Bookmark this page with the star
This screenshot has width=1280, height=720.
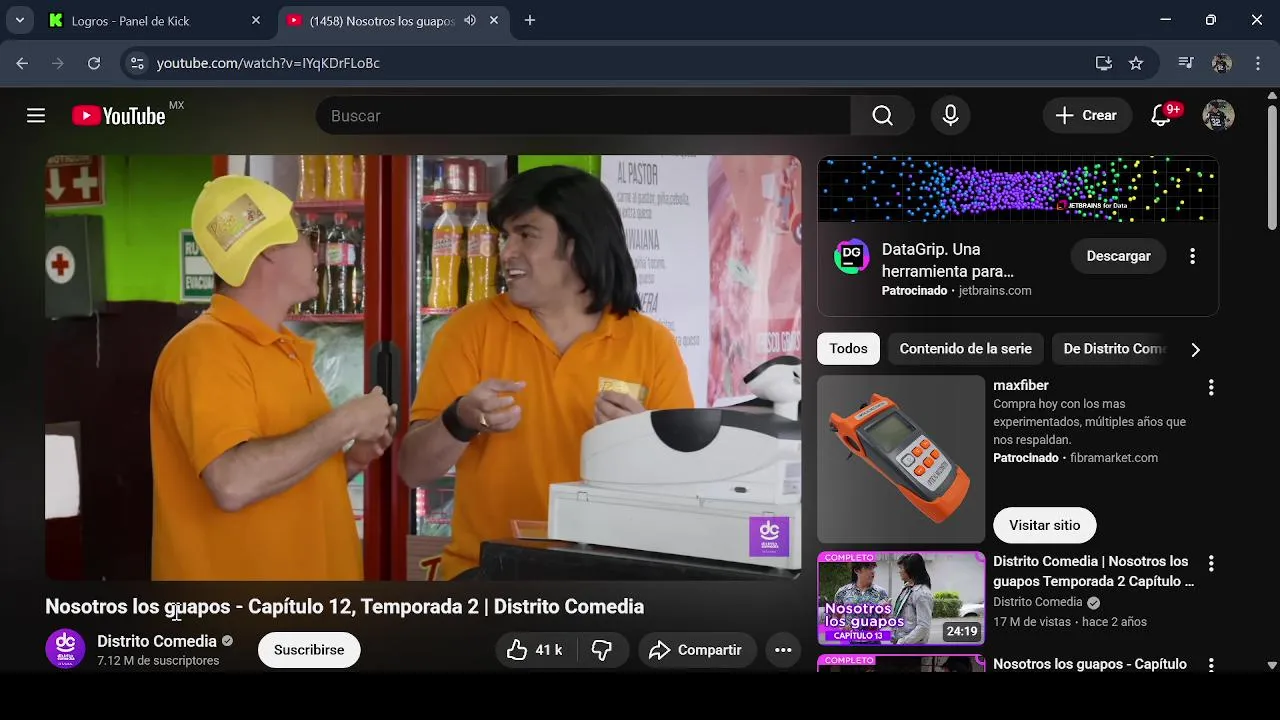1136,63
